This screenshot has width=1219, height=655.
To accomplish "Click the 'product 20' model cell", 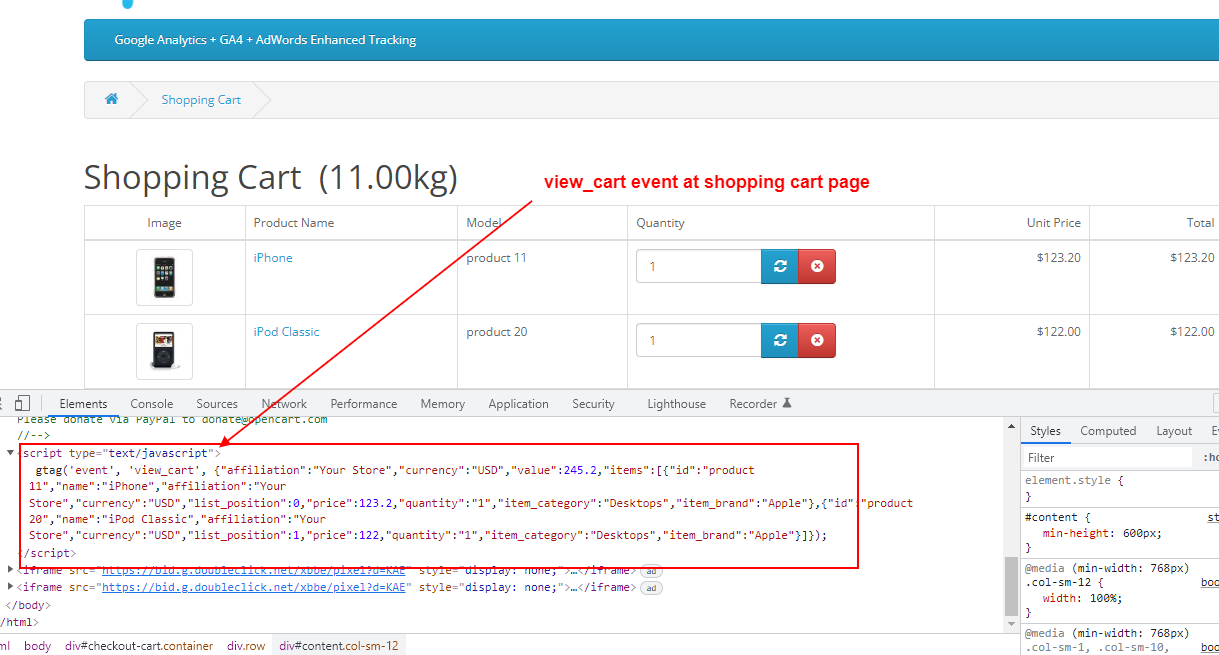I will pos(496,332).
